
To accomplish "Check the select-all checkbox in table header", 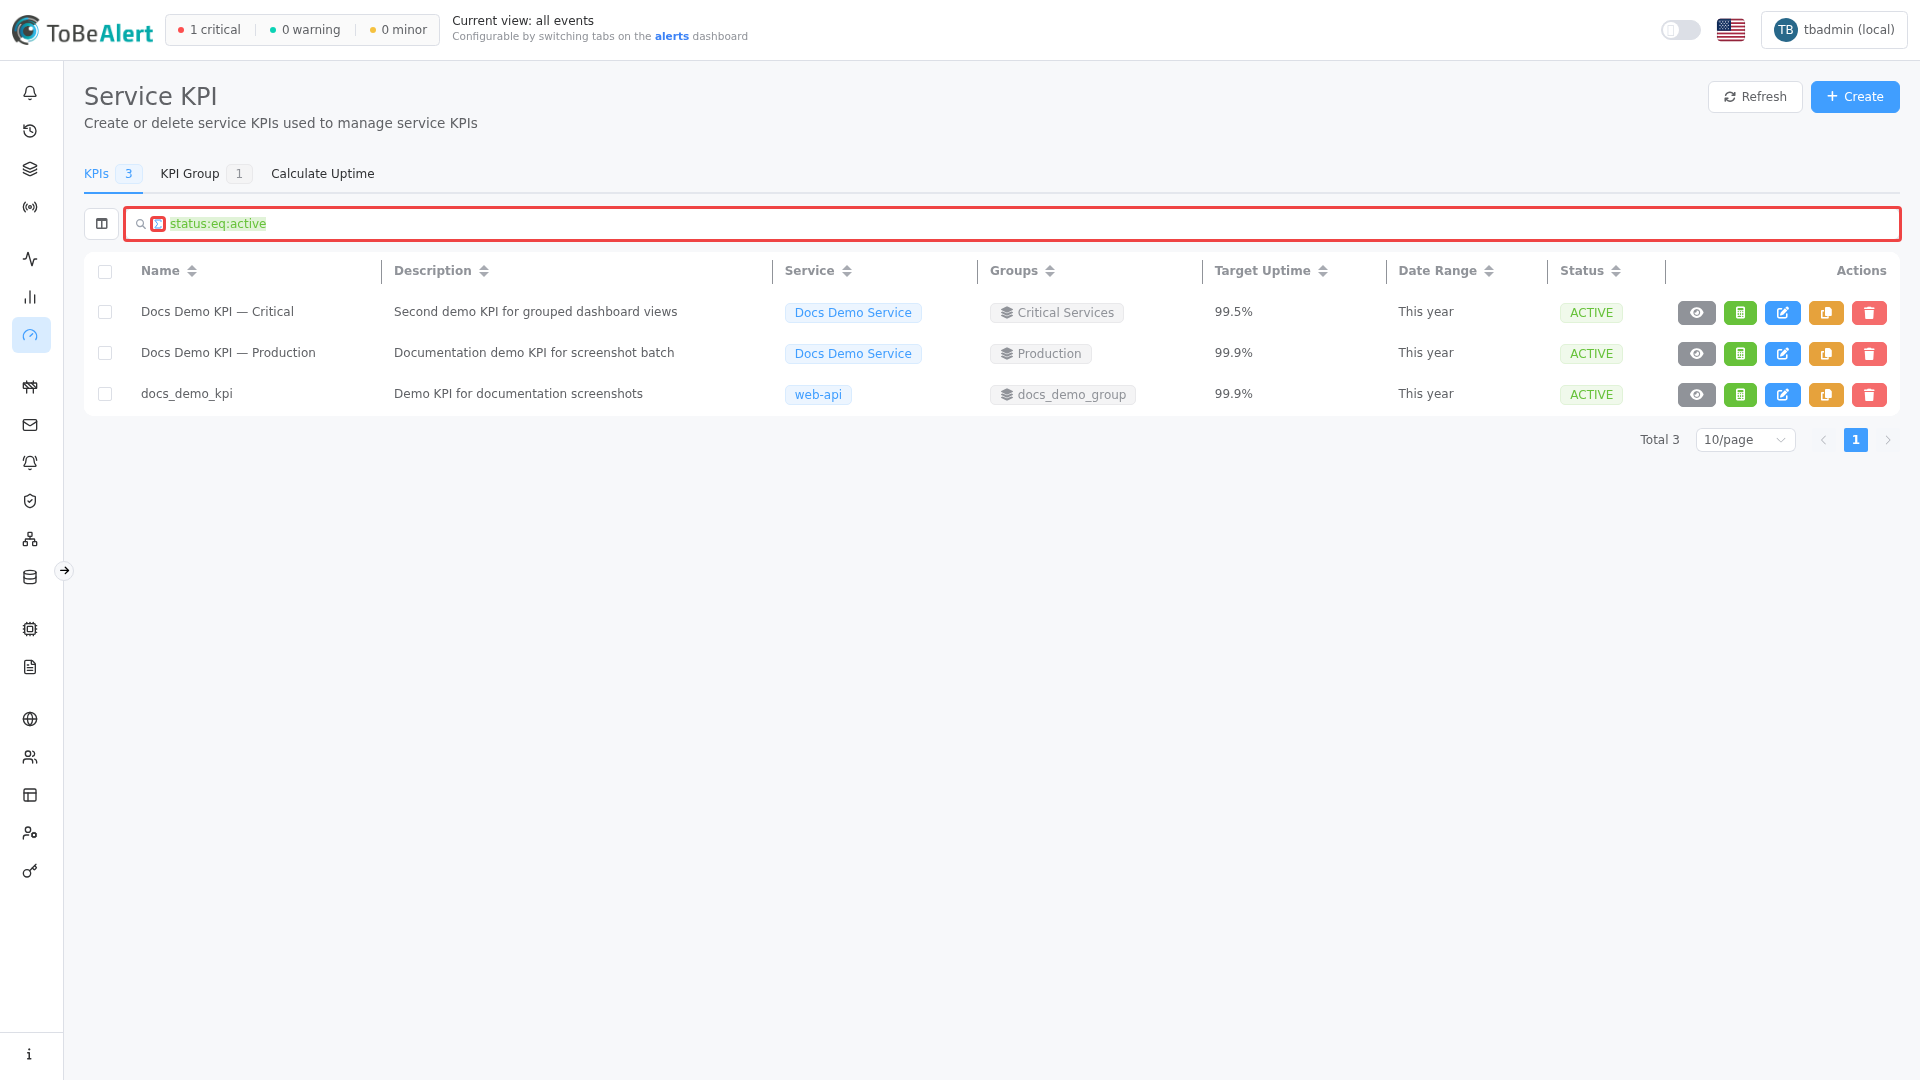I will [x=105, y=272].
